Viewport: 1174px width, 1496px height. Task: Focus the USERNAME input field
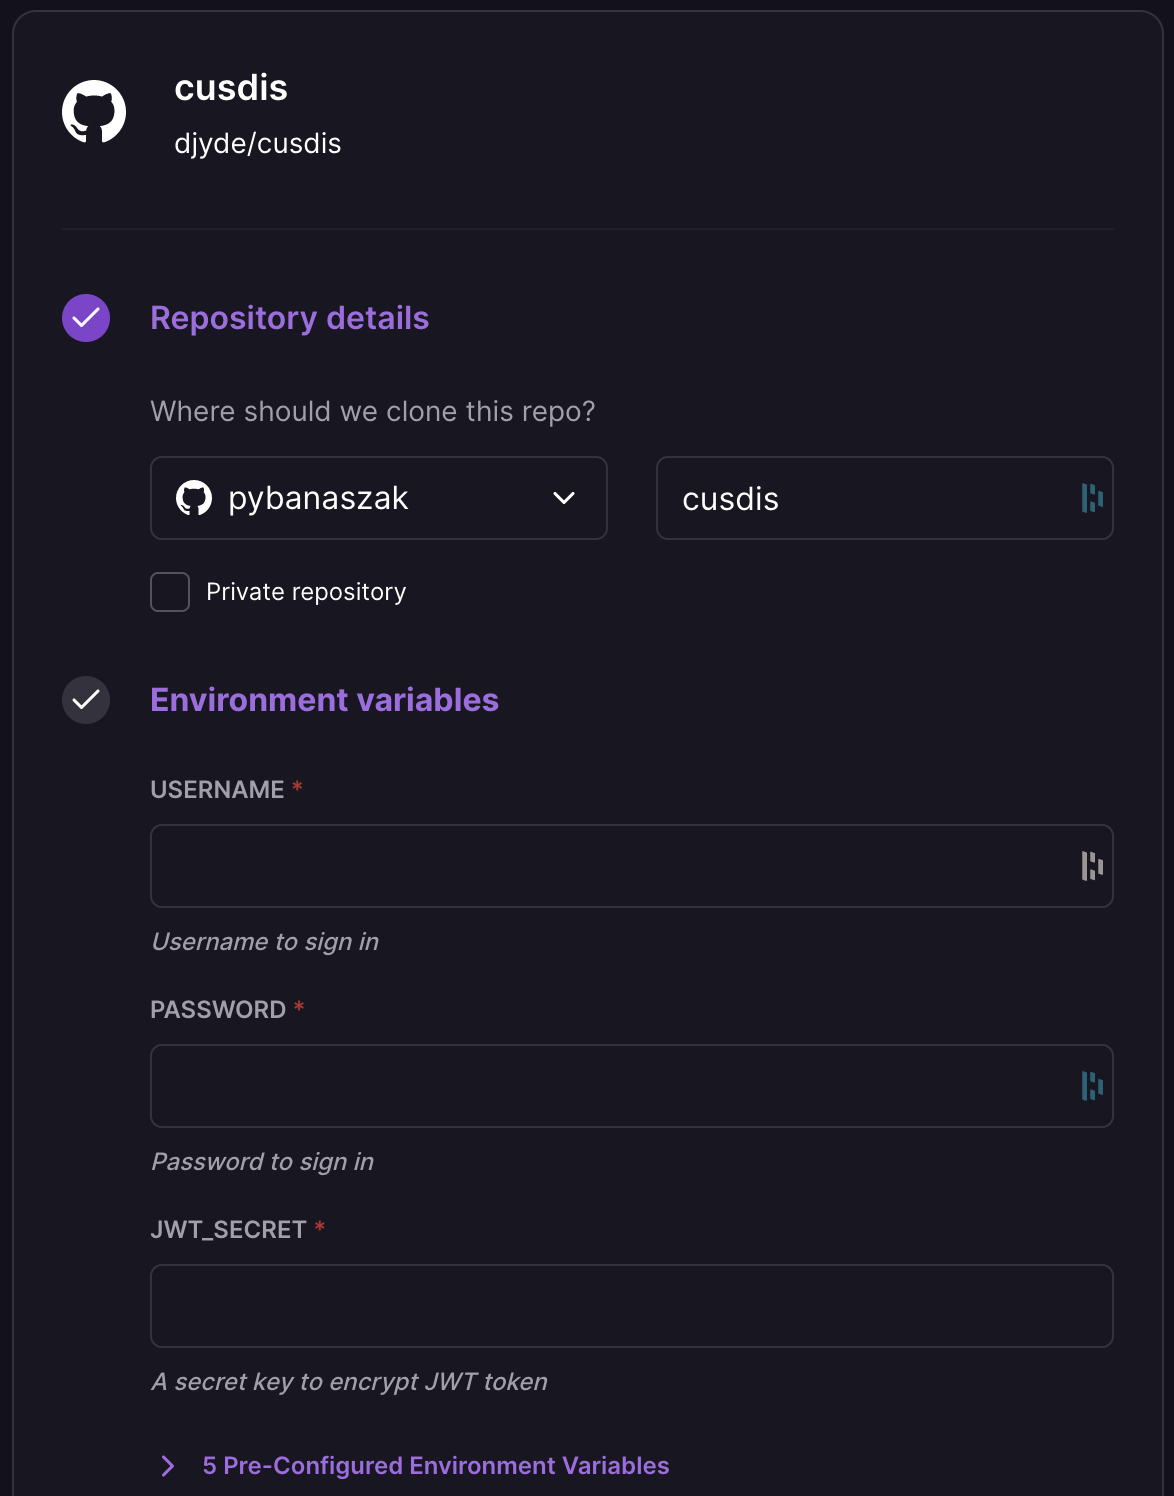coord(632,866)
